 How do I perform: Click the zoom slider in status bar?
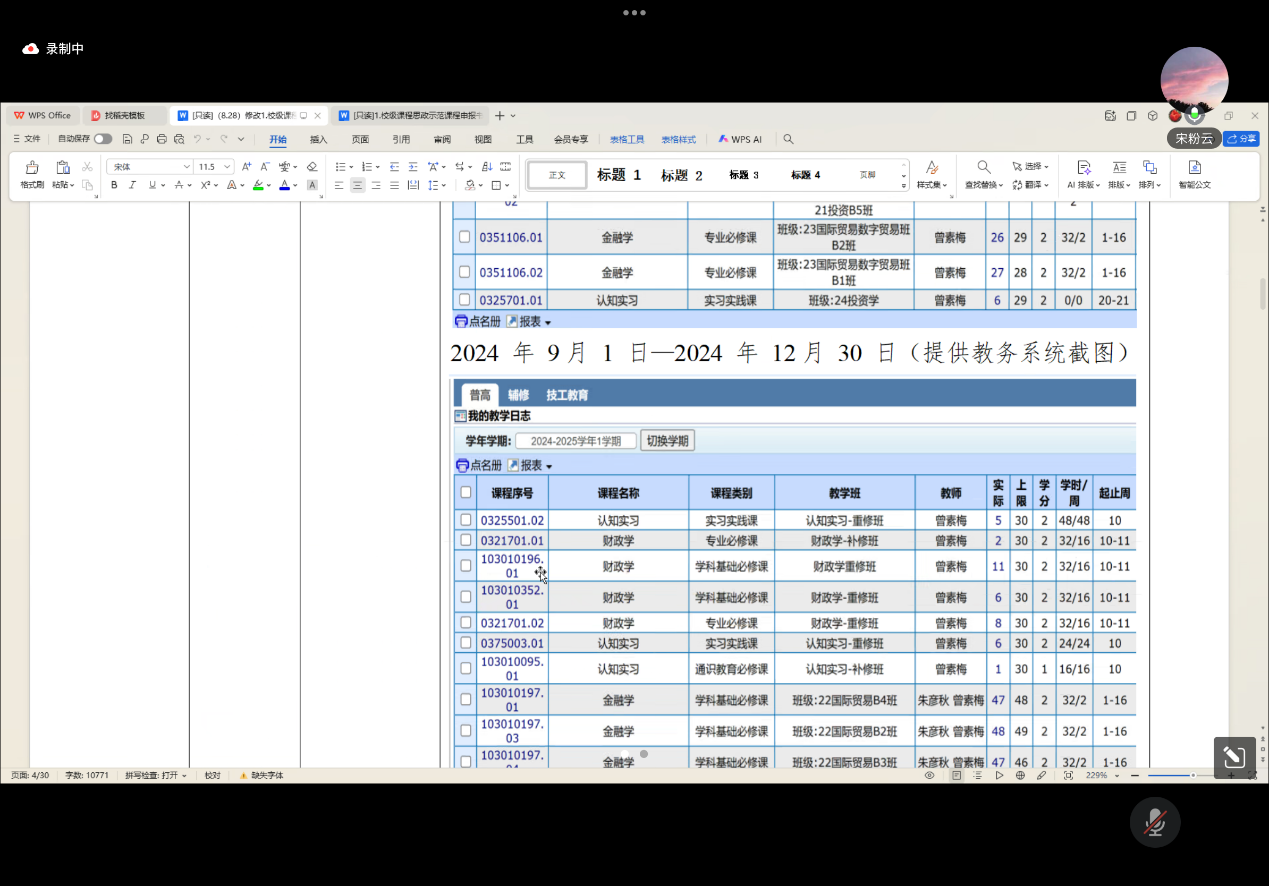(1192, 775)
